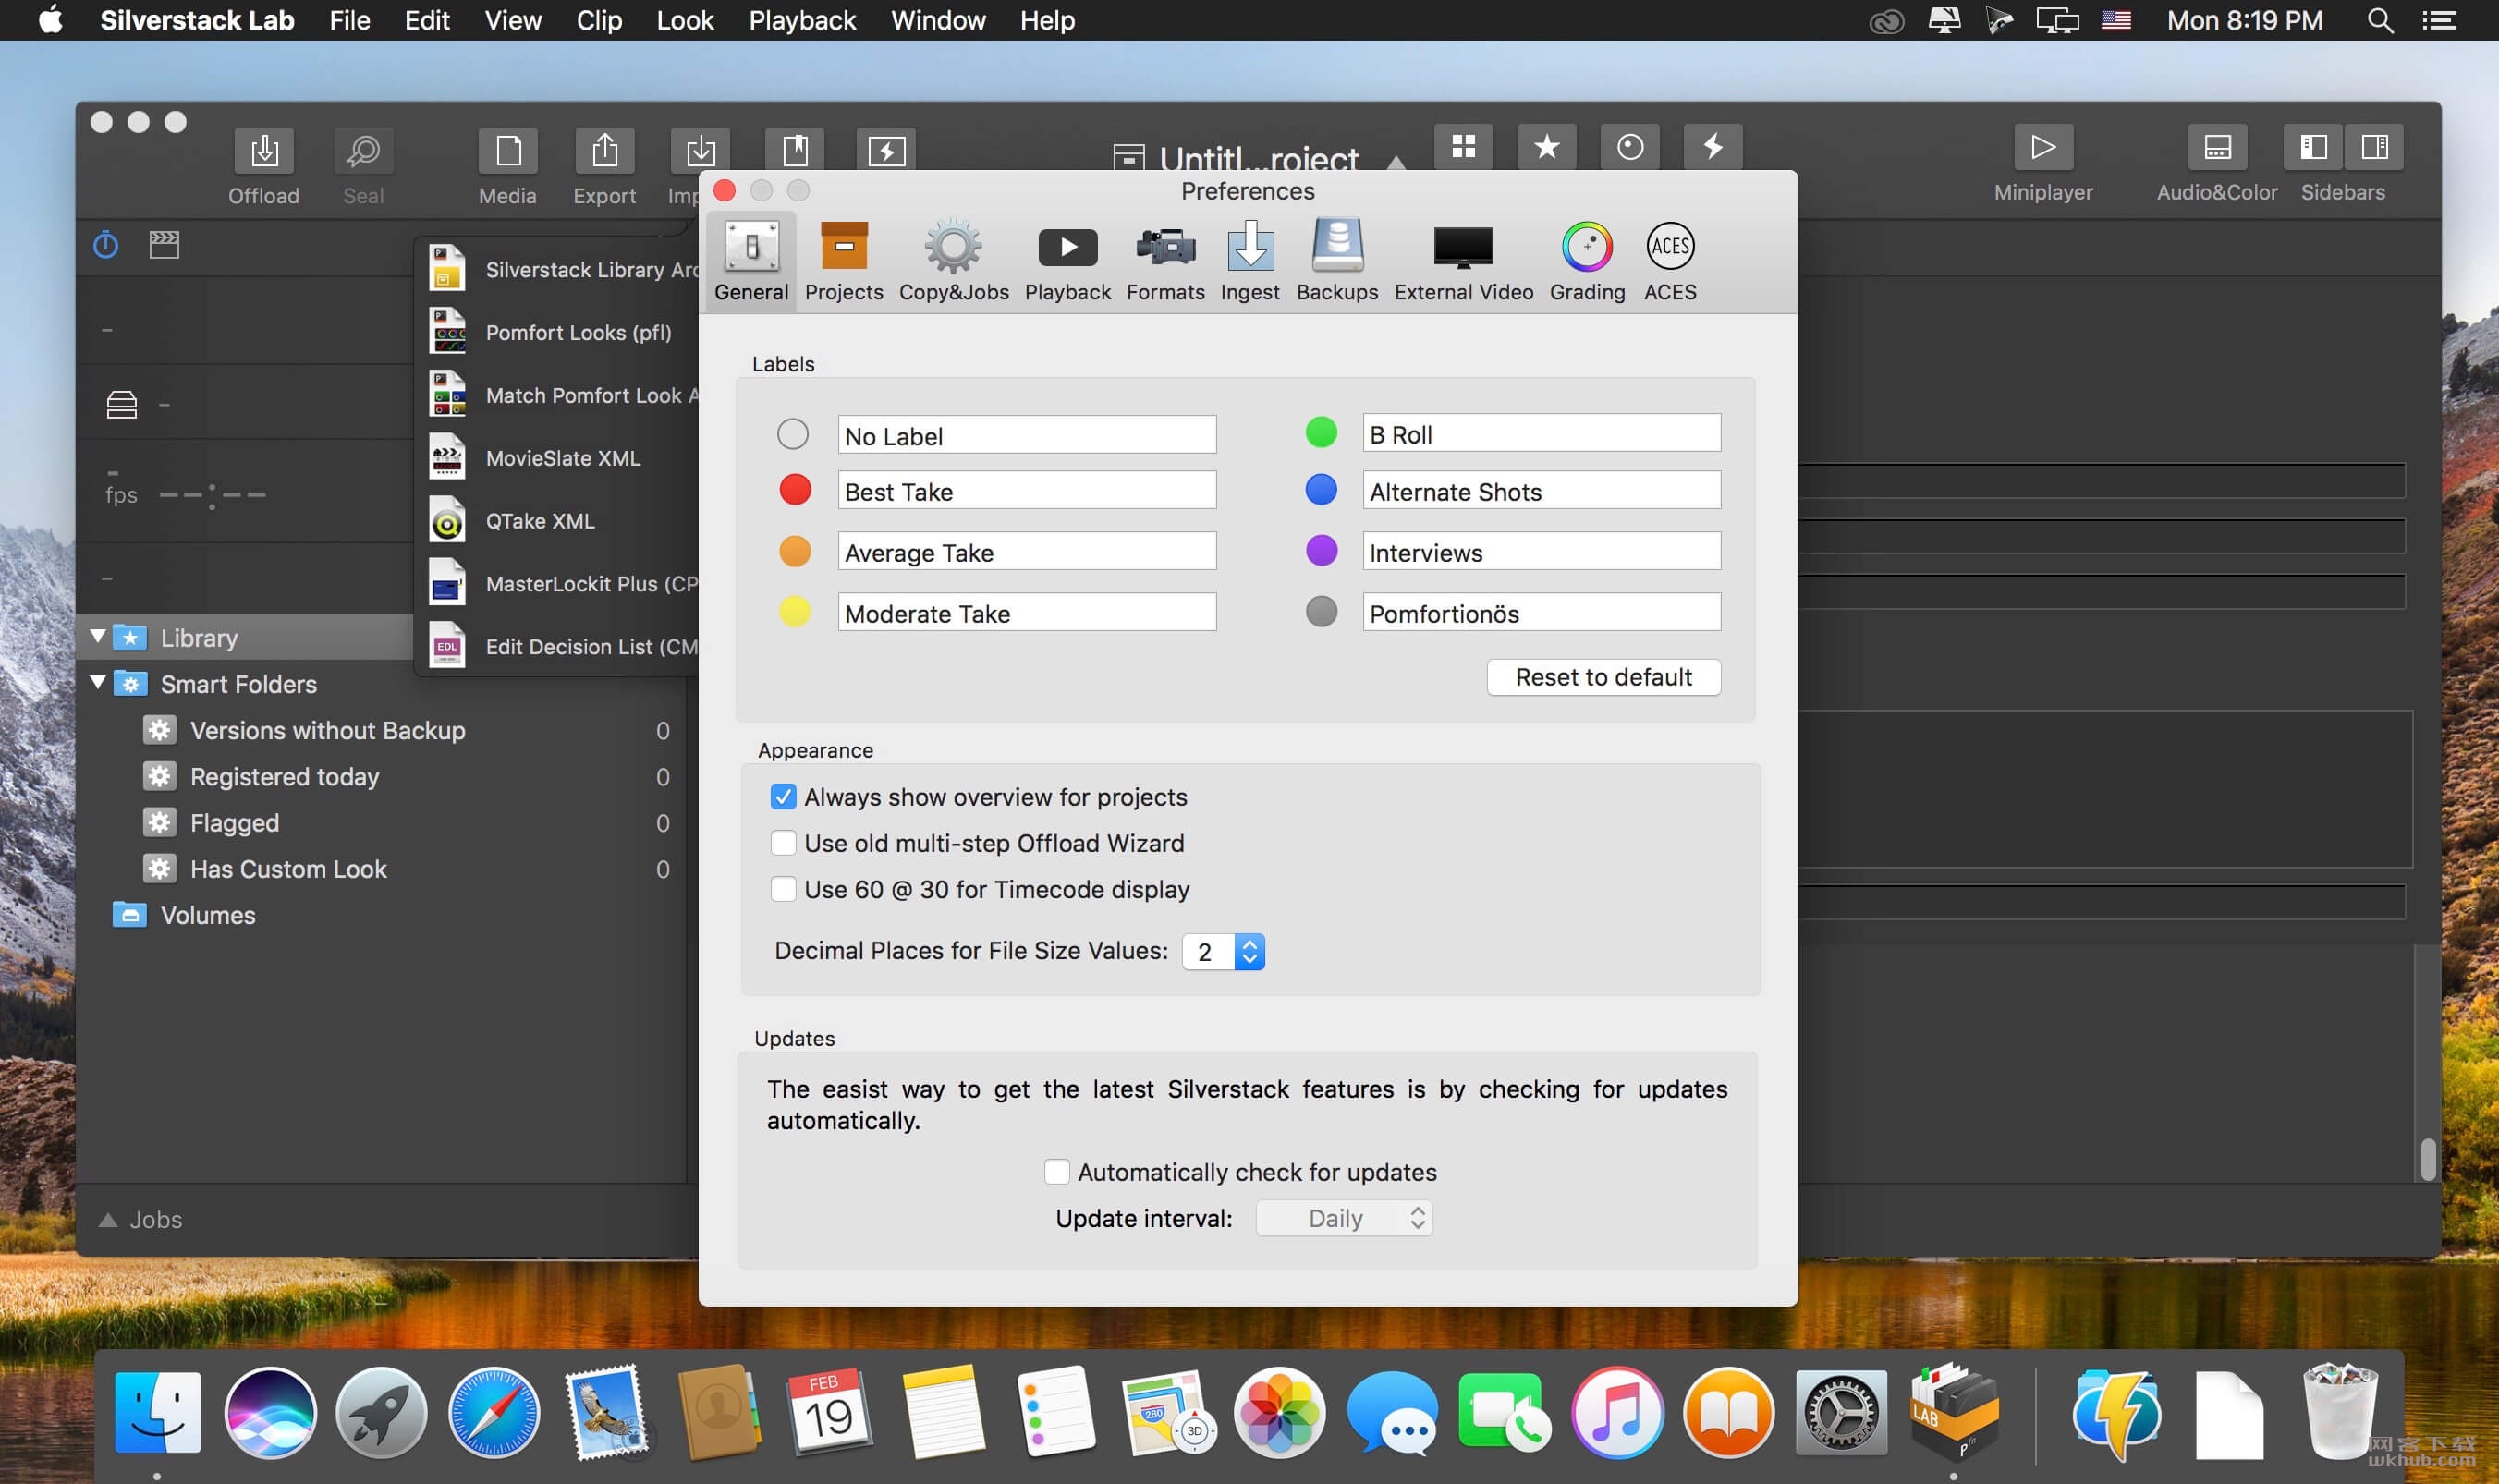This screenshot has height=1484, width=2499.
Task: Open Formats preferences pane
Action: click(1165, 261)
